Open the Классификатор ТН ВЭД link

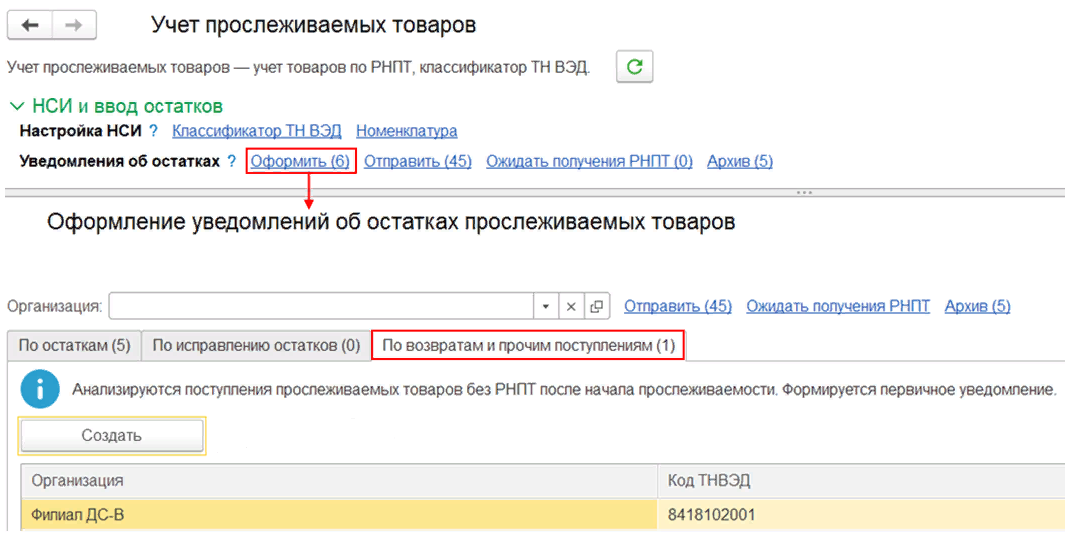point(257,131)
